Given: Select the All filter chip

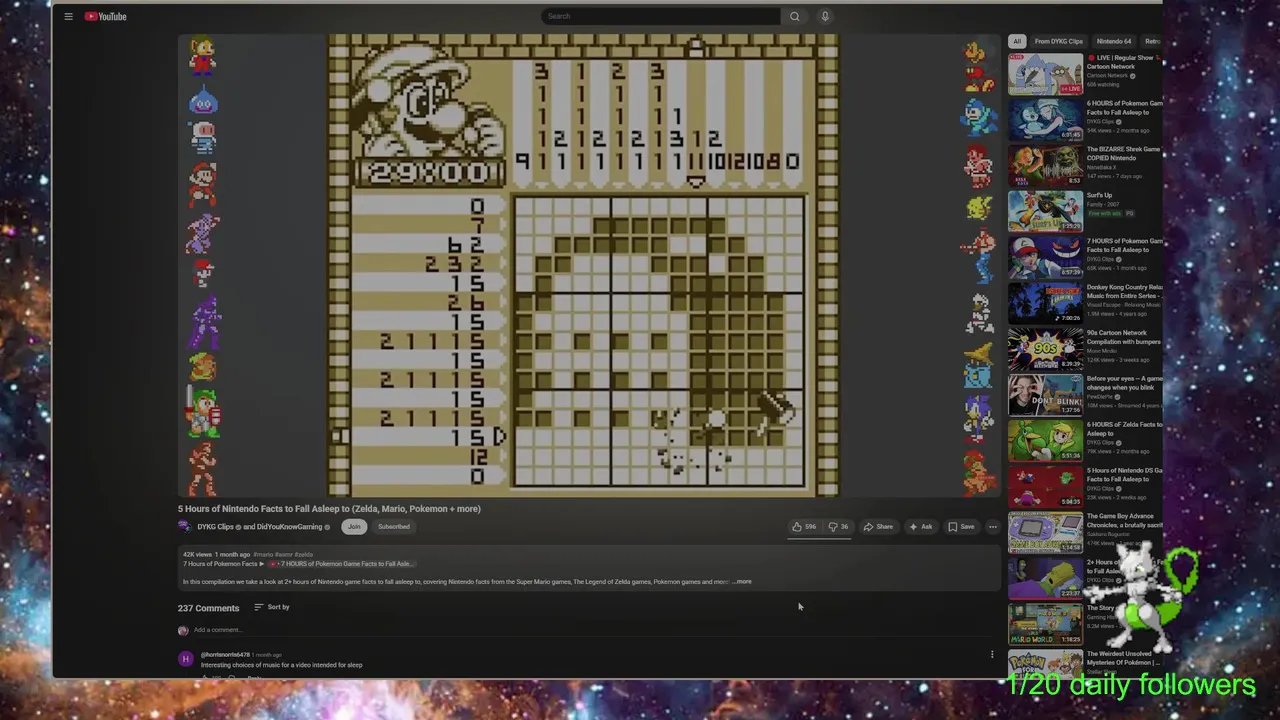Looking at the screenshot, I should coord(1017,41).
